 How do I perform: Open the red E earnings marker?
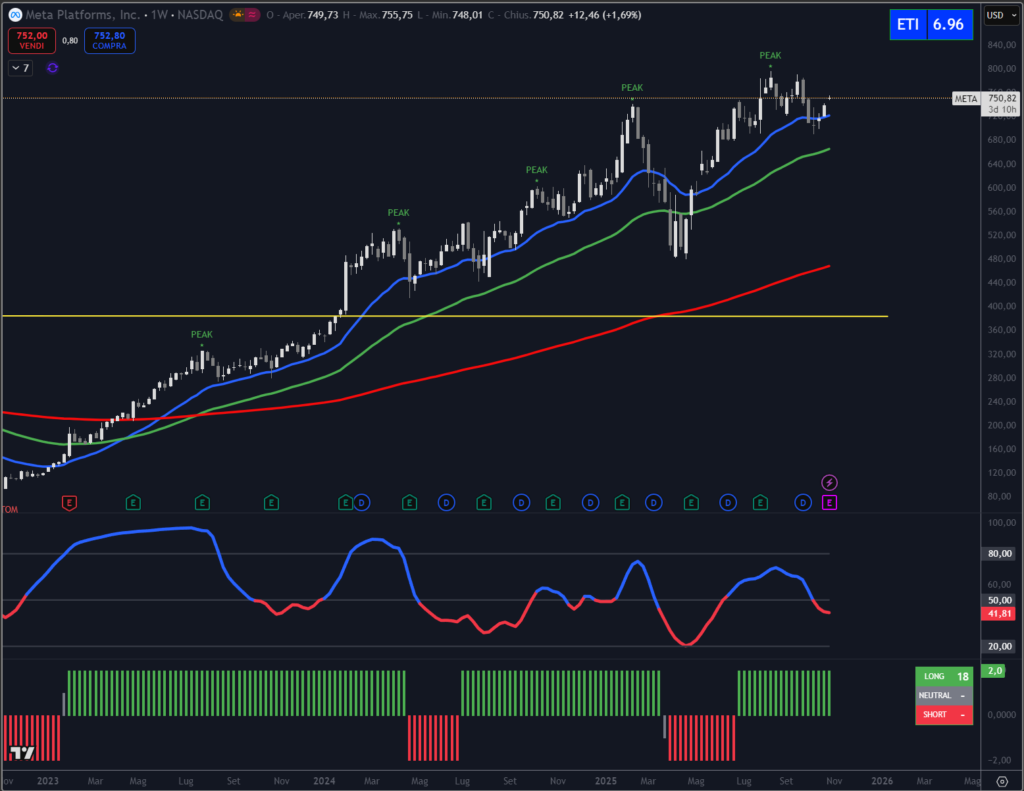click(69, 502)
